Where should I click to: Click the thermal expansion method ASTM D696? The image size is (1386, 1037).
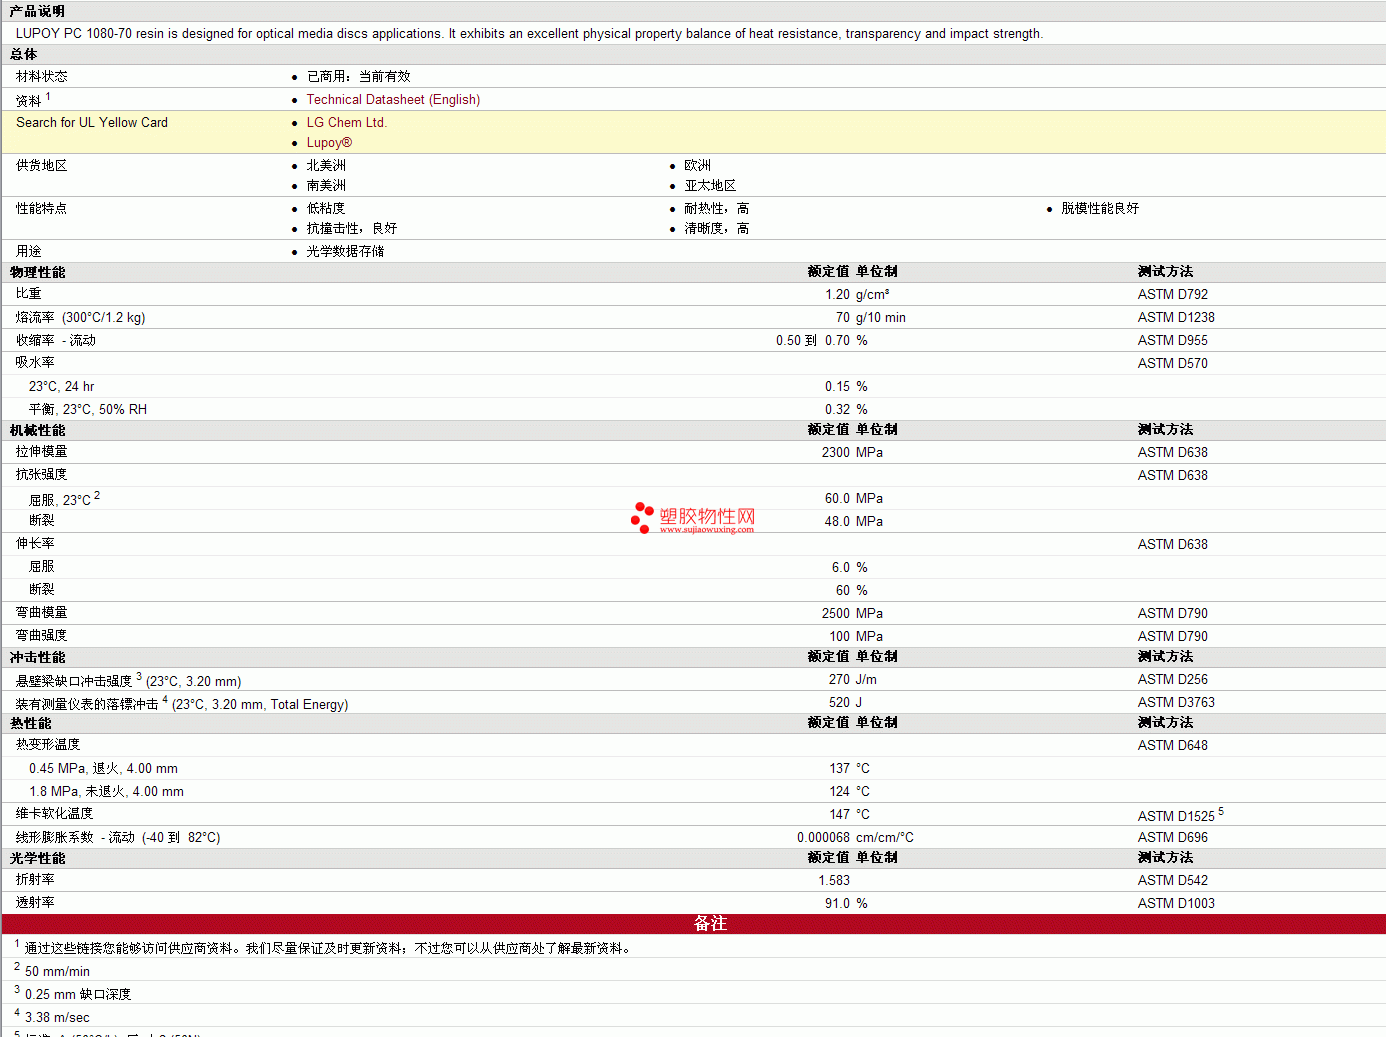click(1173, 838)
